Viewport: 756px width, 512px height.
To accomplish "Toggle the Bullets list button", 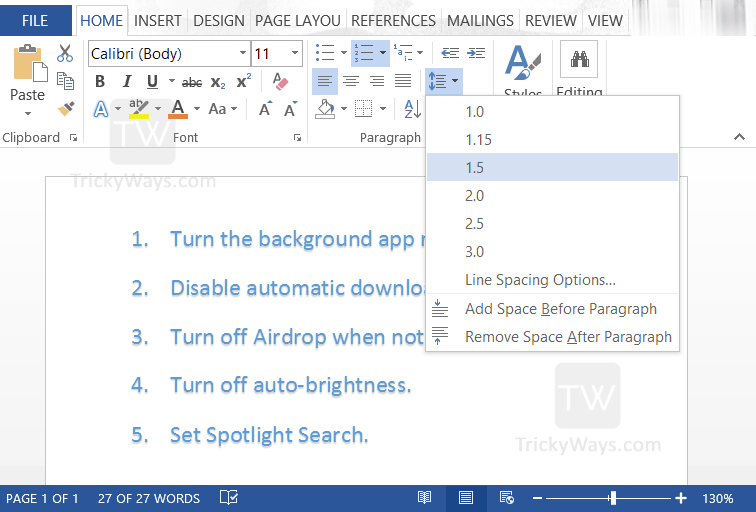I will point(324,53).
